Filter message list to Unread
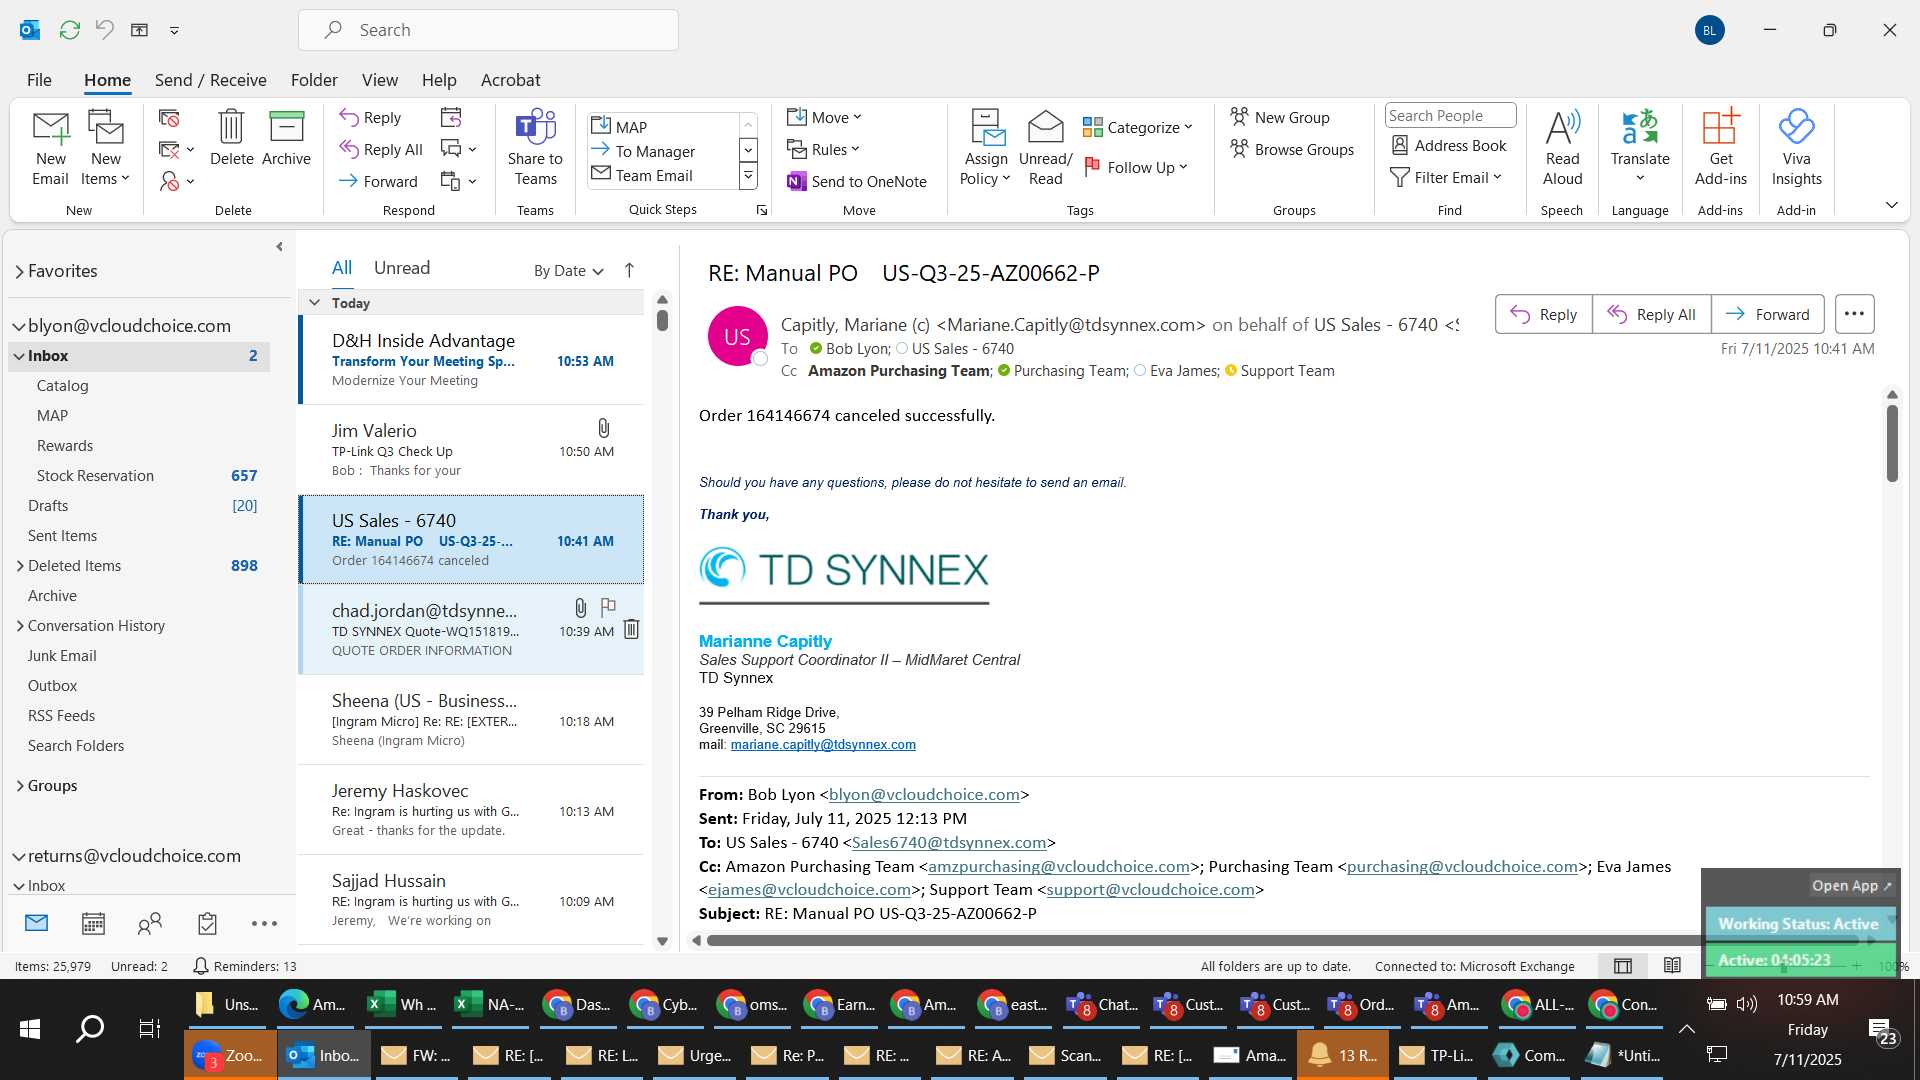 (402, 268)
